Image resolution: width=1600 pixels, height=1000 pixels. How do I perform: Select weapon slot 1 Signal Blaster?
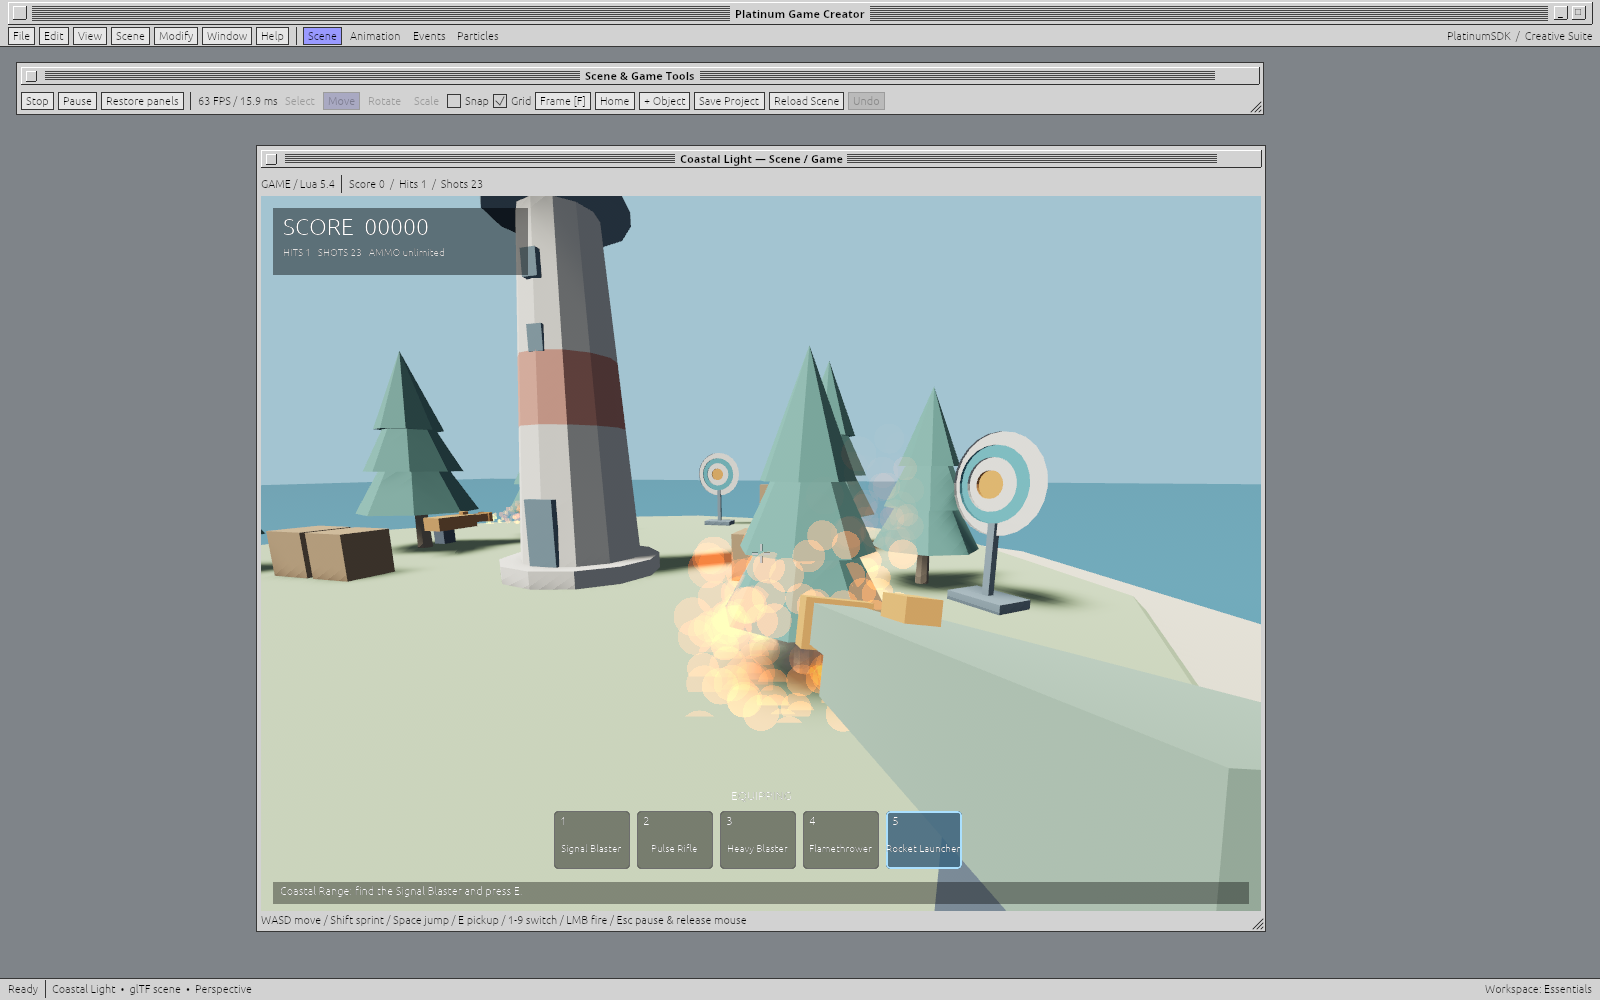[x=592, y=840]
